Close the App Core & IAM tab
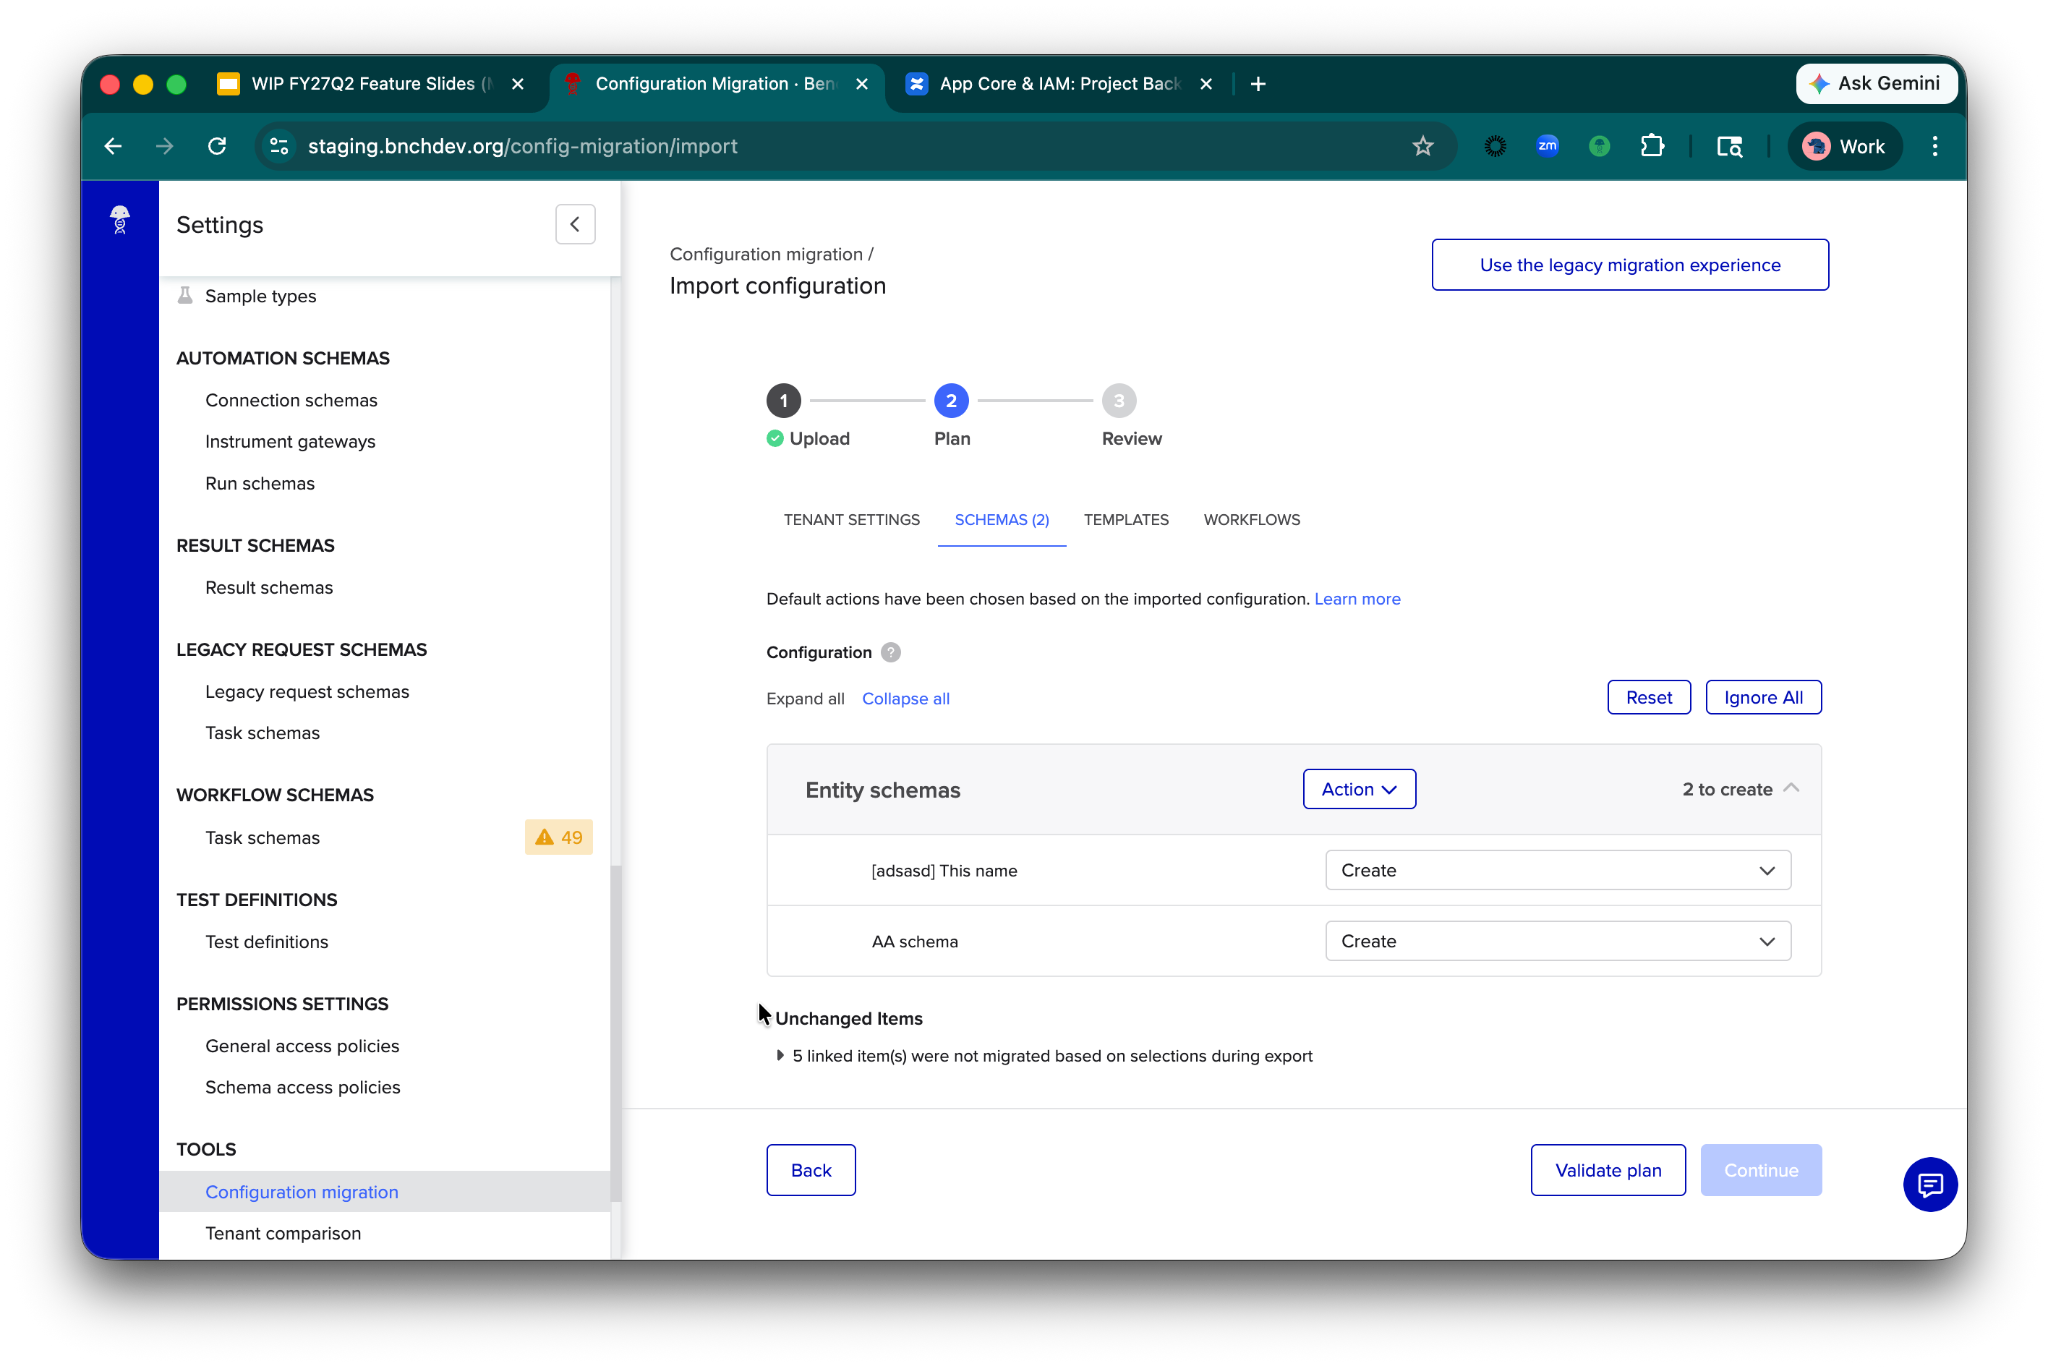2048x1367 pixels. tap(1206, 84)
